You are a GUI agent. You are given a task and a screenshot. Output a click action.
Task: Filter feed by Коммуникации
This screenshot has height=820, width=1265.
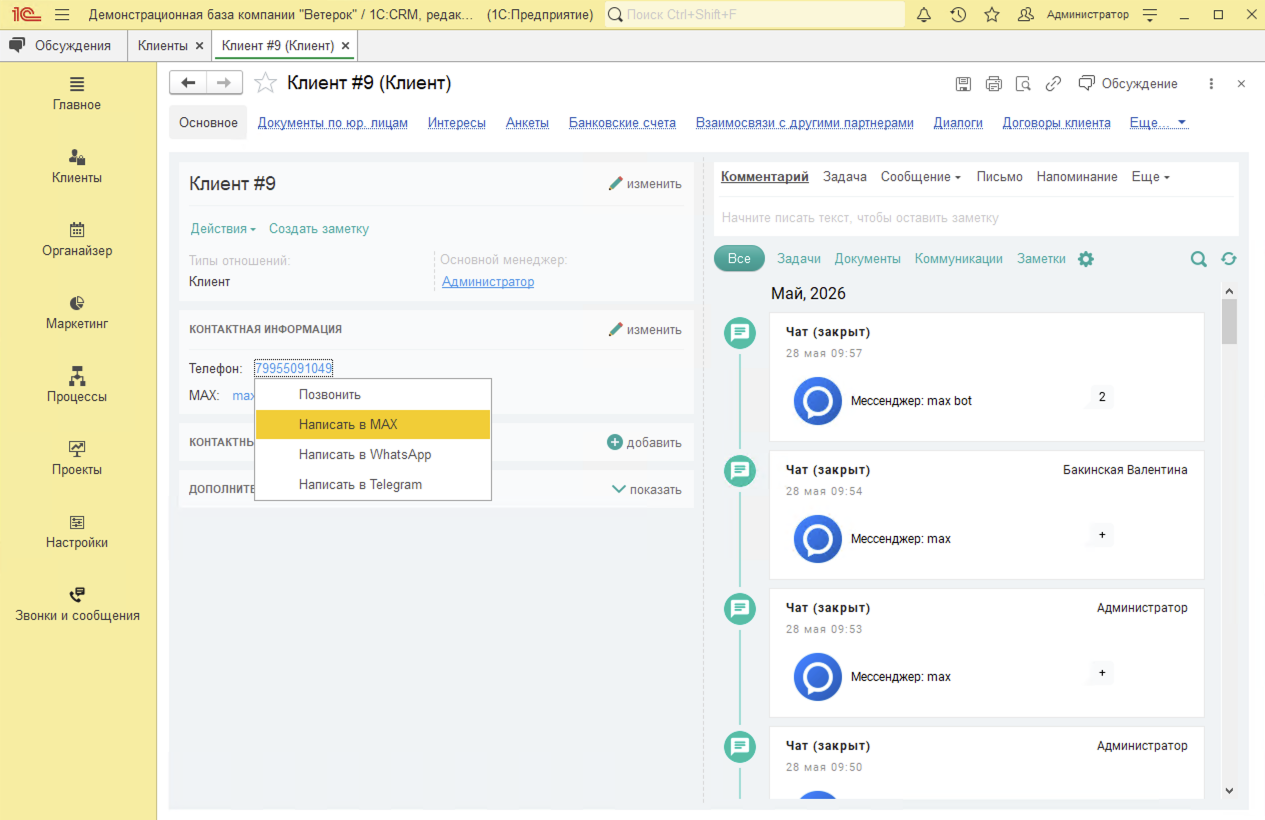coord(959,258)
